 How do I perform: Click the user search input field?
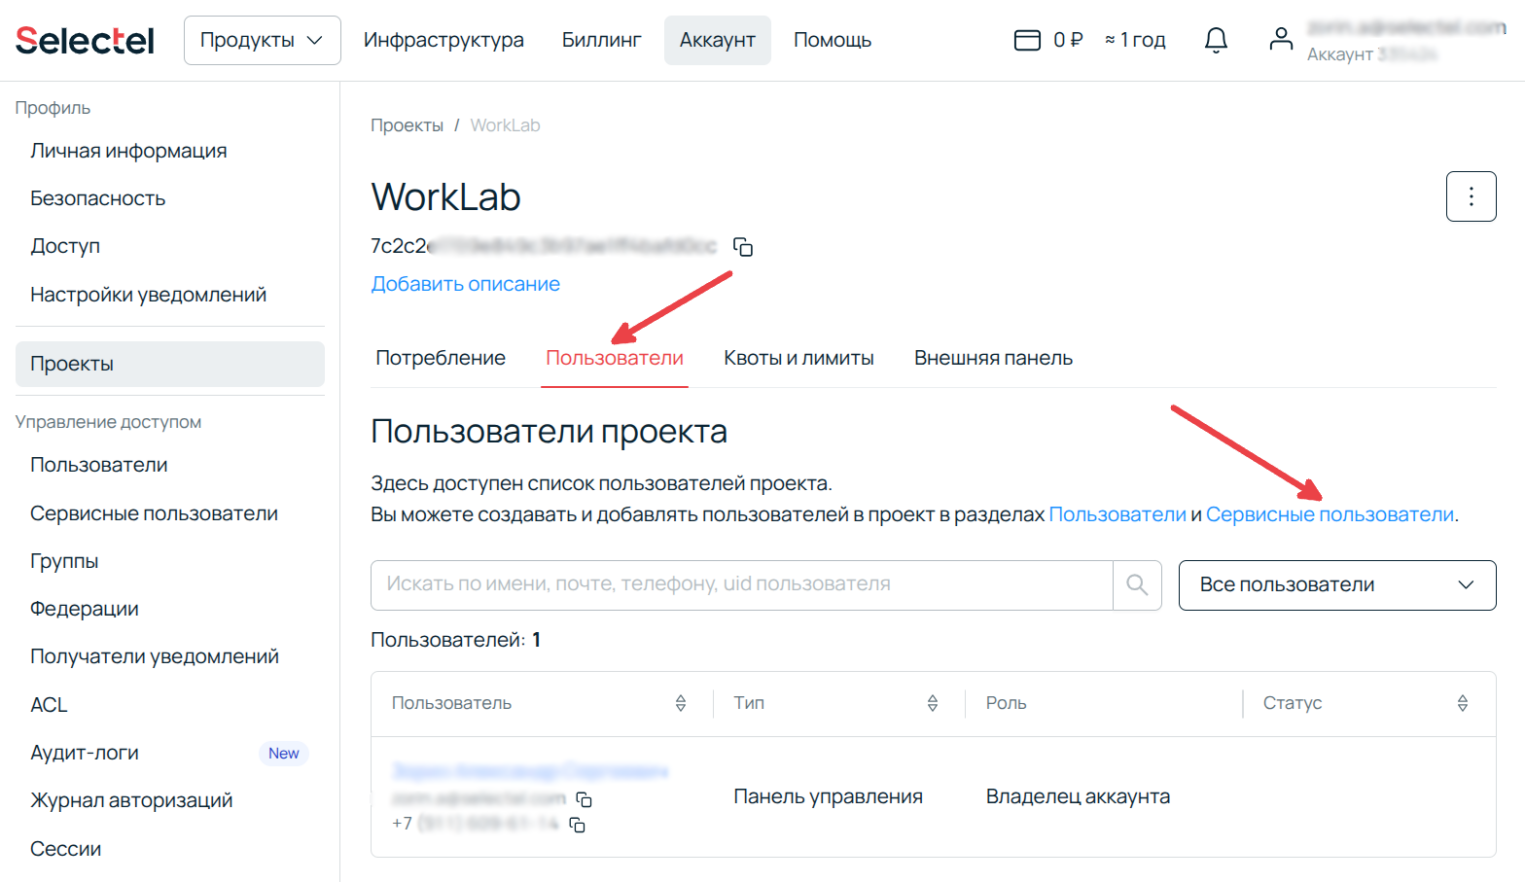coord(740,585)
